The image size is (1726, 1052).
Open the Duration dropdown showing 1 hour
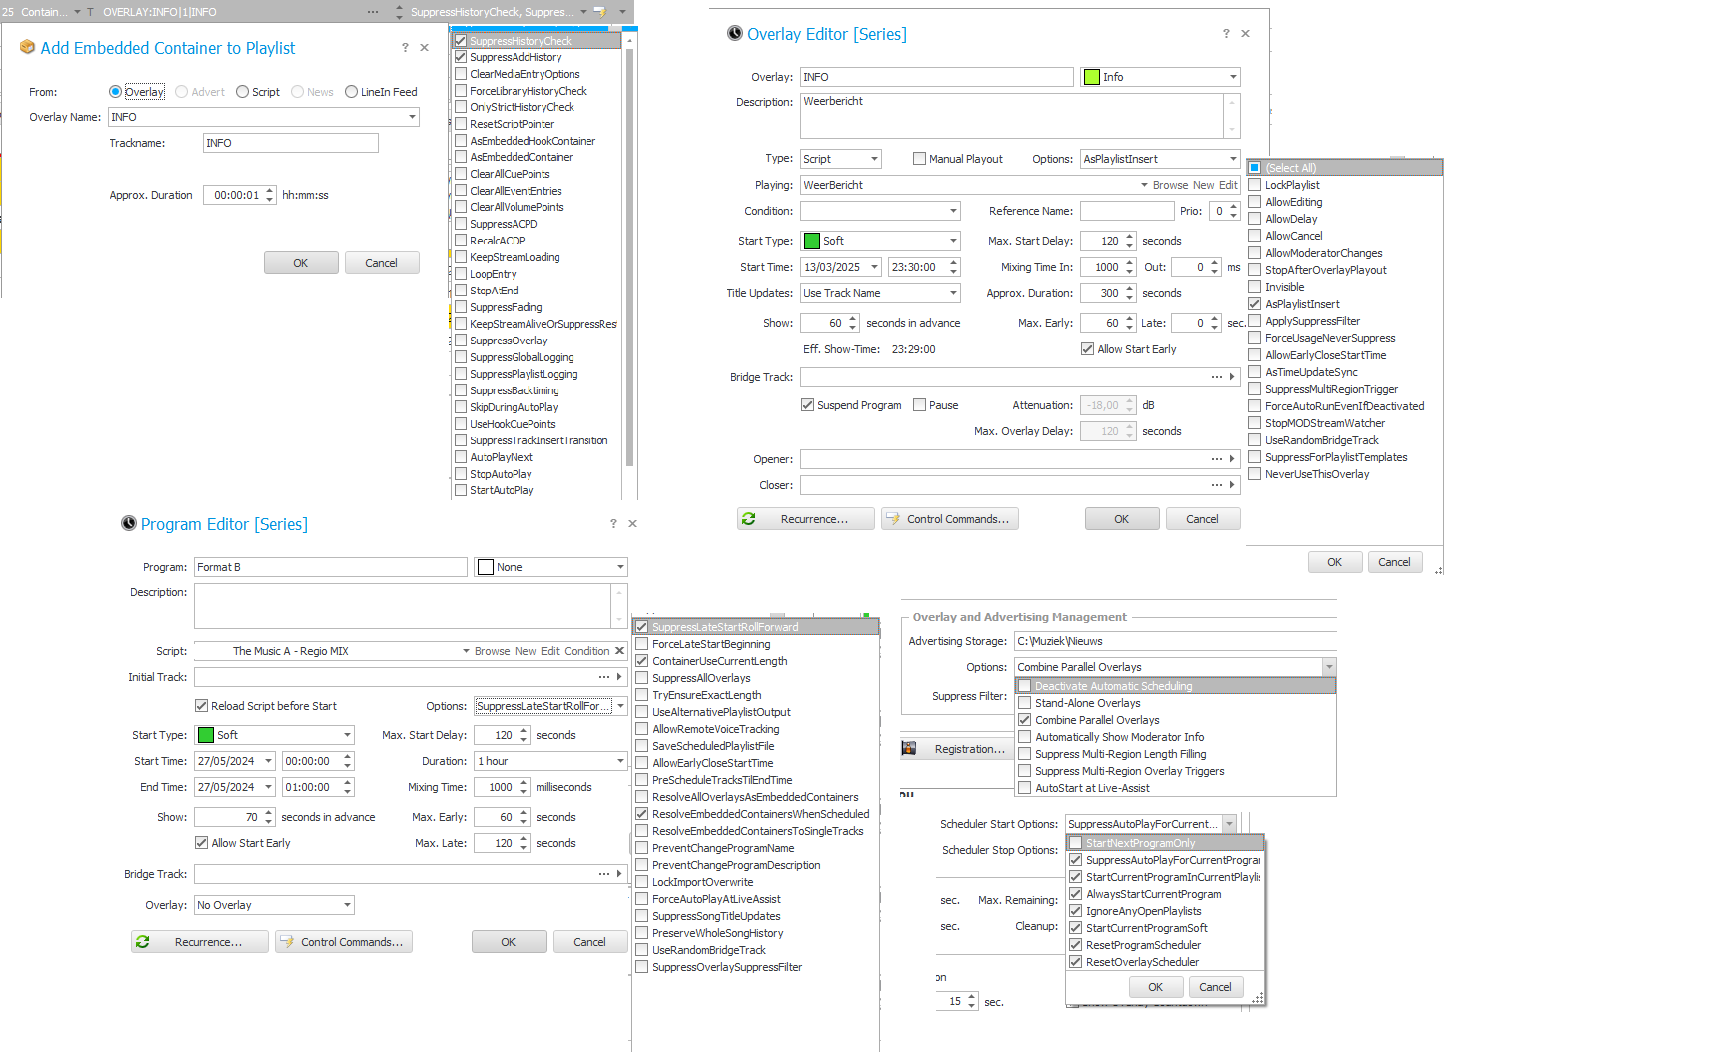pos(620,761)
